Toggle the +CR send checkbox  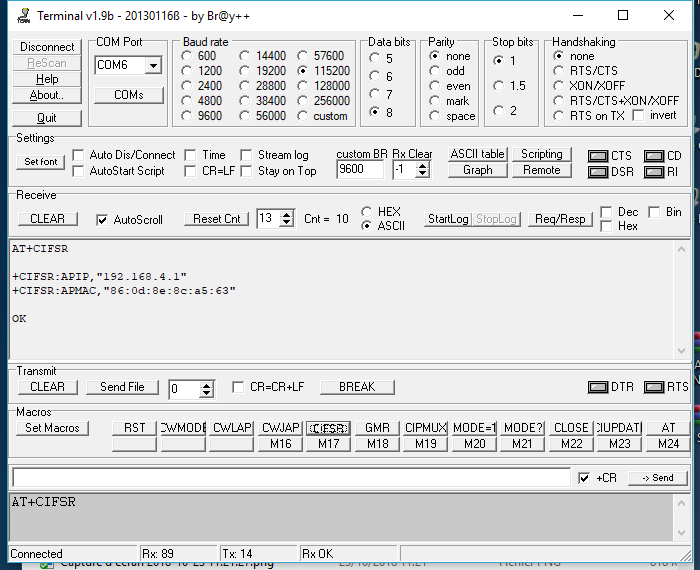(x=583, y=478)
